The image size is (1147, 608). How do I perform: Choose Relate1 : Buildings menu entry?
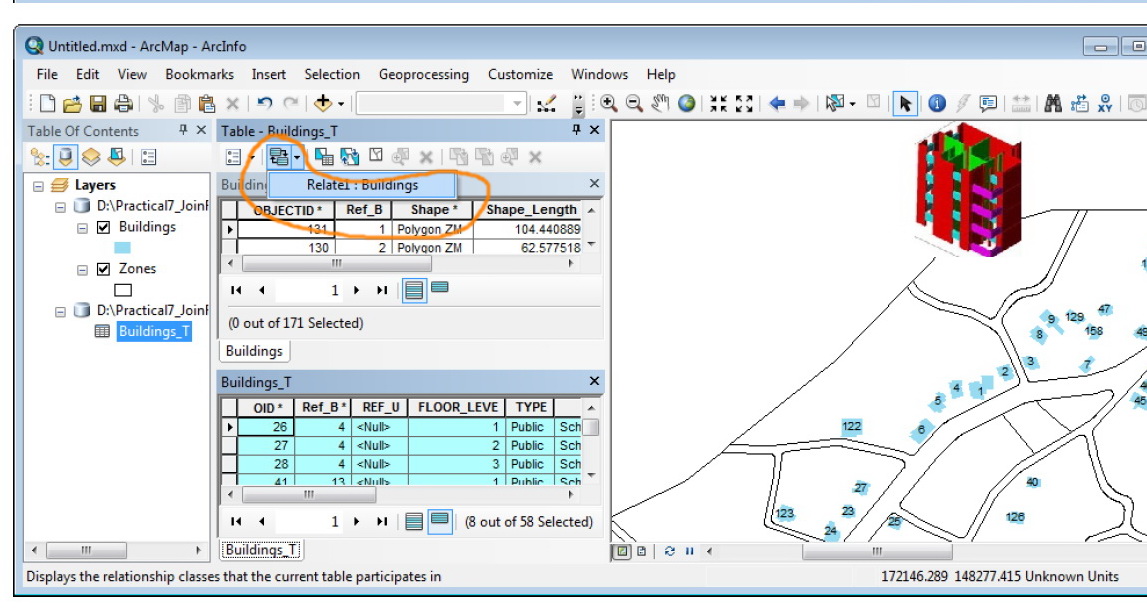click(x=362, y=185)
